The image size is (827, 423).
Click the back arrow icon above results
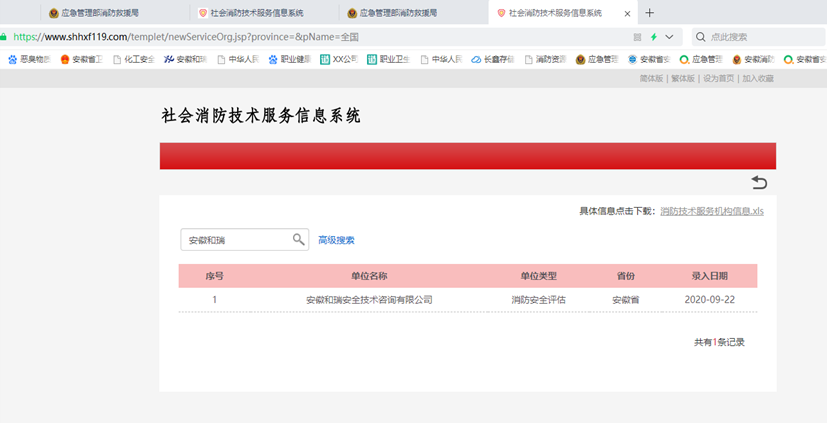(x=759, y=182)
